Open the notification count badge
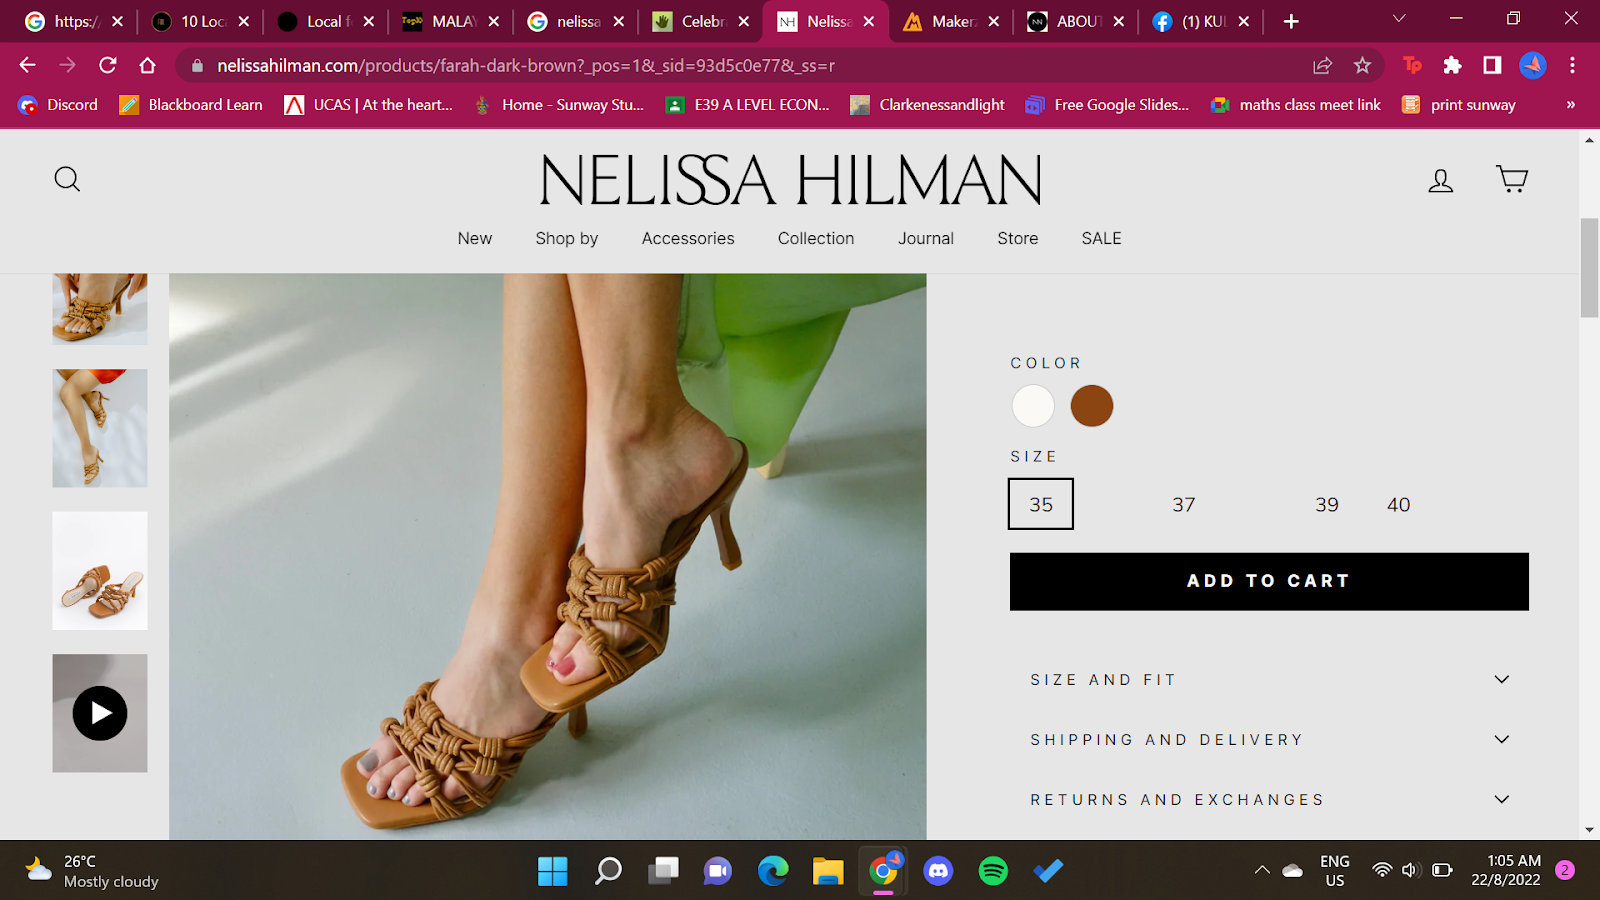Screen dimensions: 1600x900 tap(1565, 870)
